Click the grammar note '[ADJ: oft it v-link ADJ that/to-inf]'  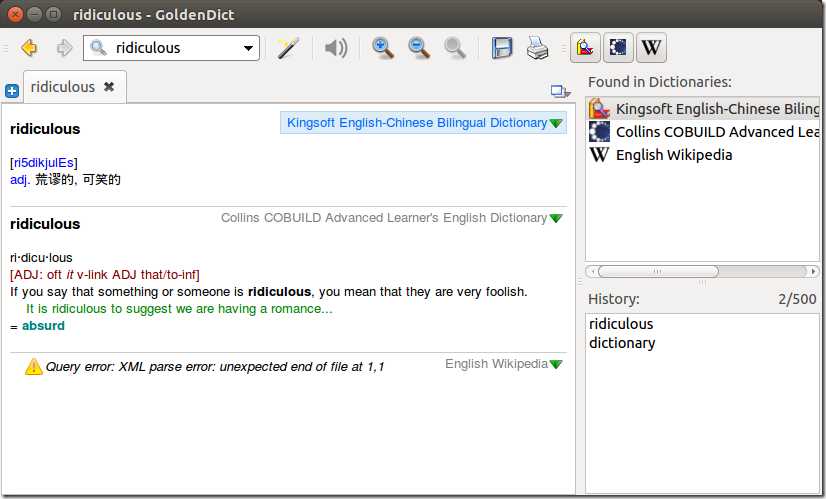[x=105, y=275]
